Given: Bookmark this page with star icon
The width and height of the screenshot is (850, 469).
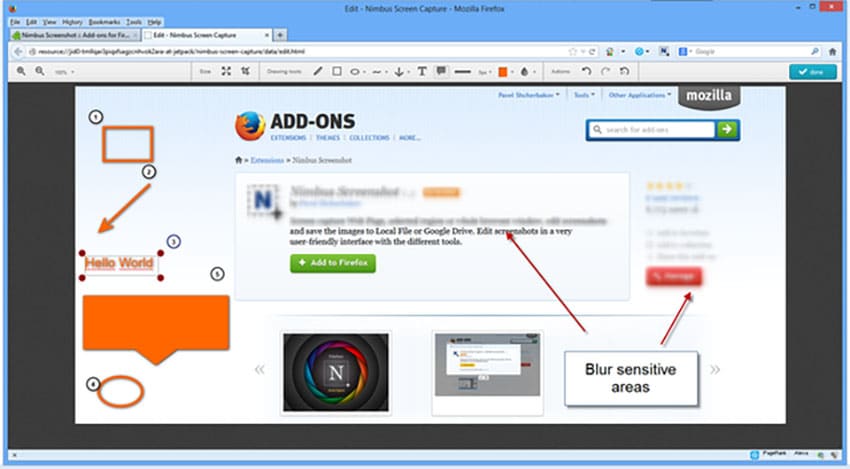Looking at the screenshot, I should (x=572, y=52).
